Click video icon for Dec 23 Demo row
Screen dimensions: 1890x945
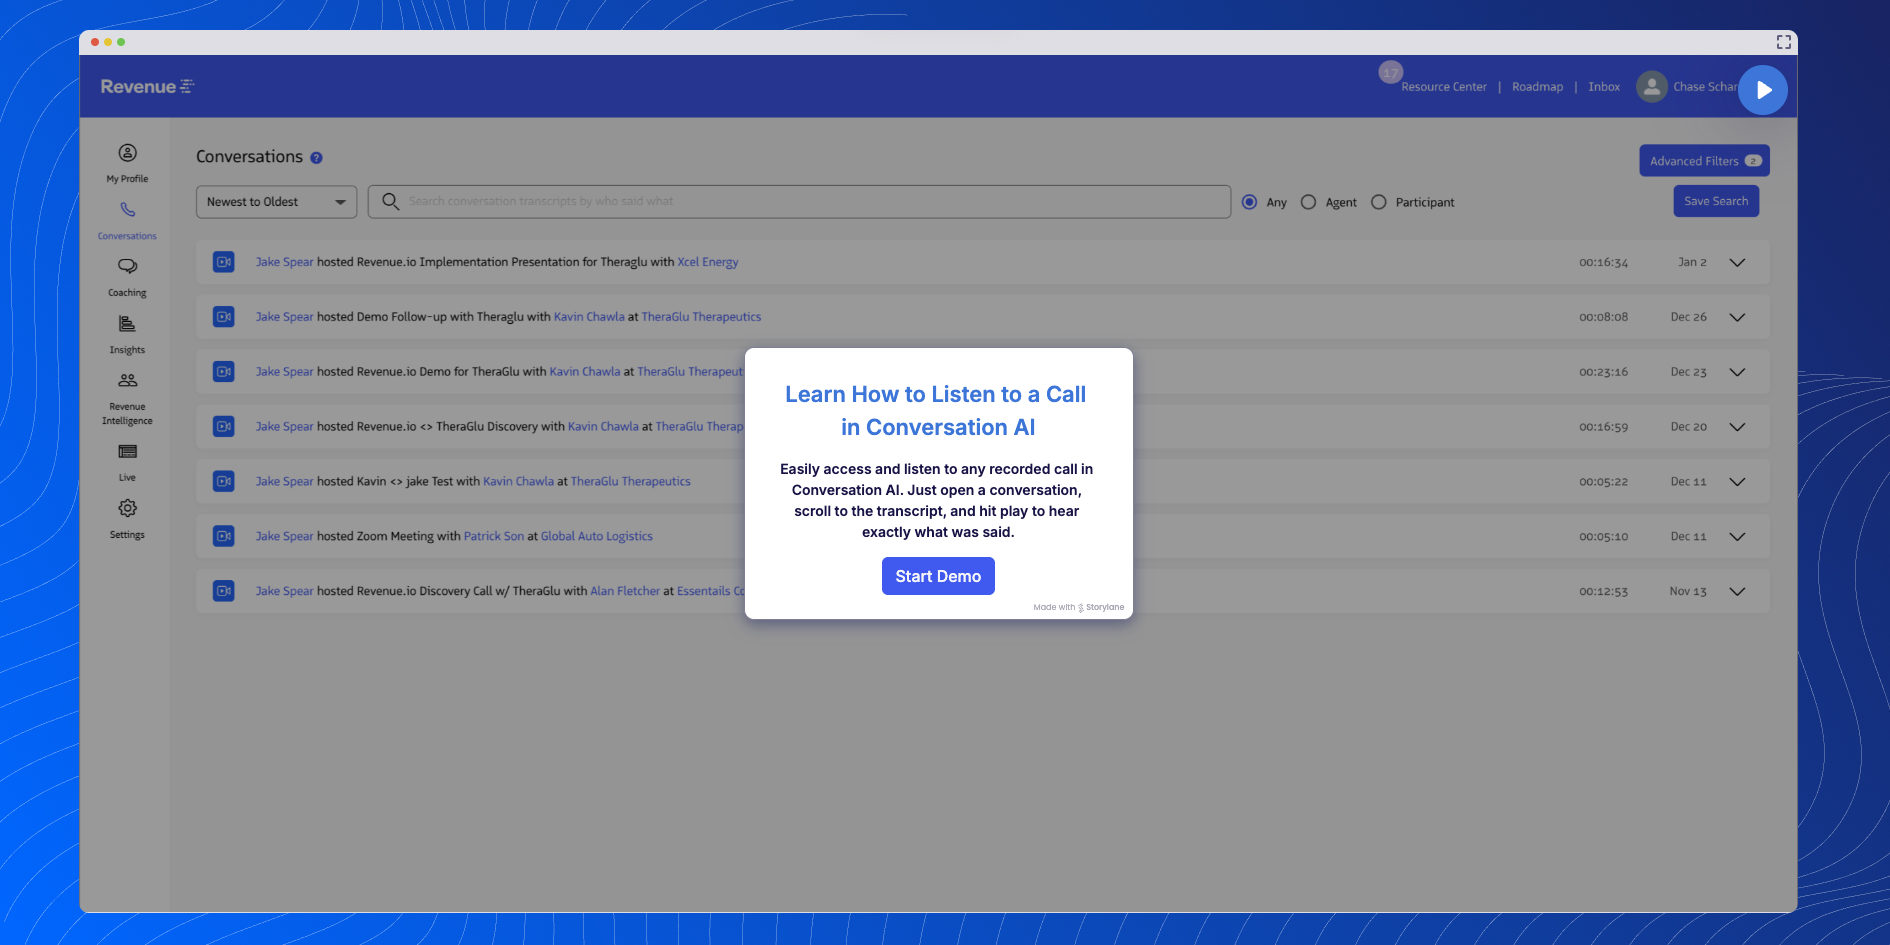click(224, 372)
